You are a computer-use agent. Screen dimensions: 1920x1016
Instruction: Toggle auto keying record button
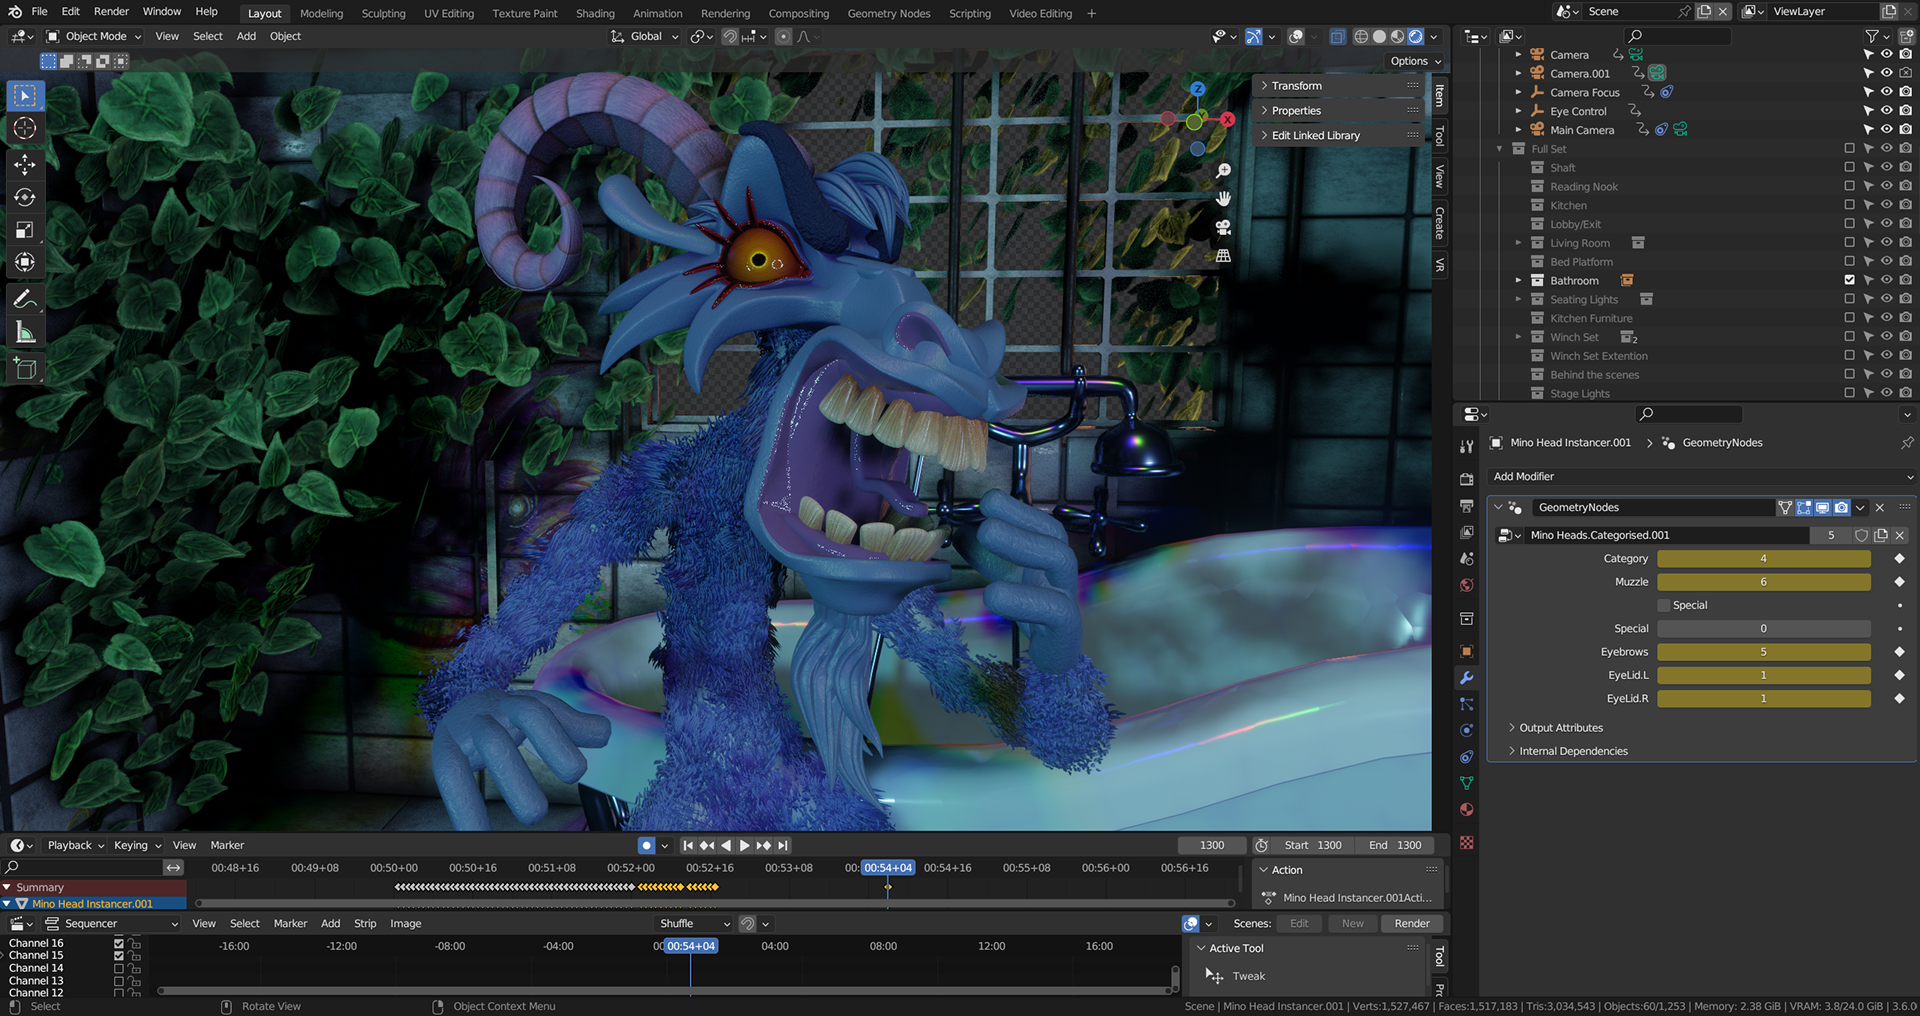[647, 845]
